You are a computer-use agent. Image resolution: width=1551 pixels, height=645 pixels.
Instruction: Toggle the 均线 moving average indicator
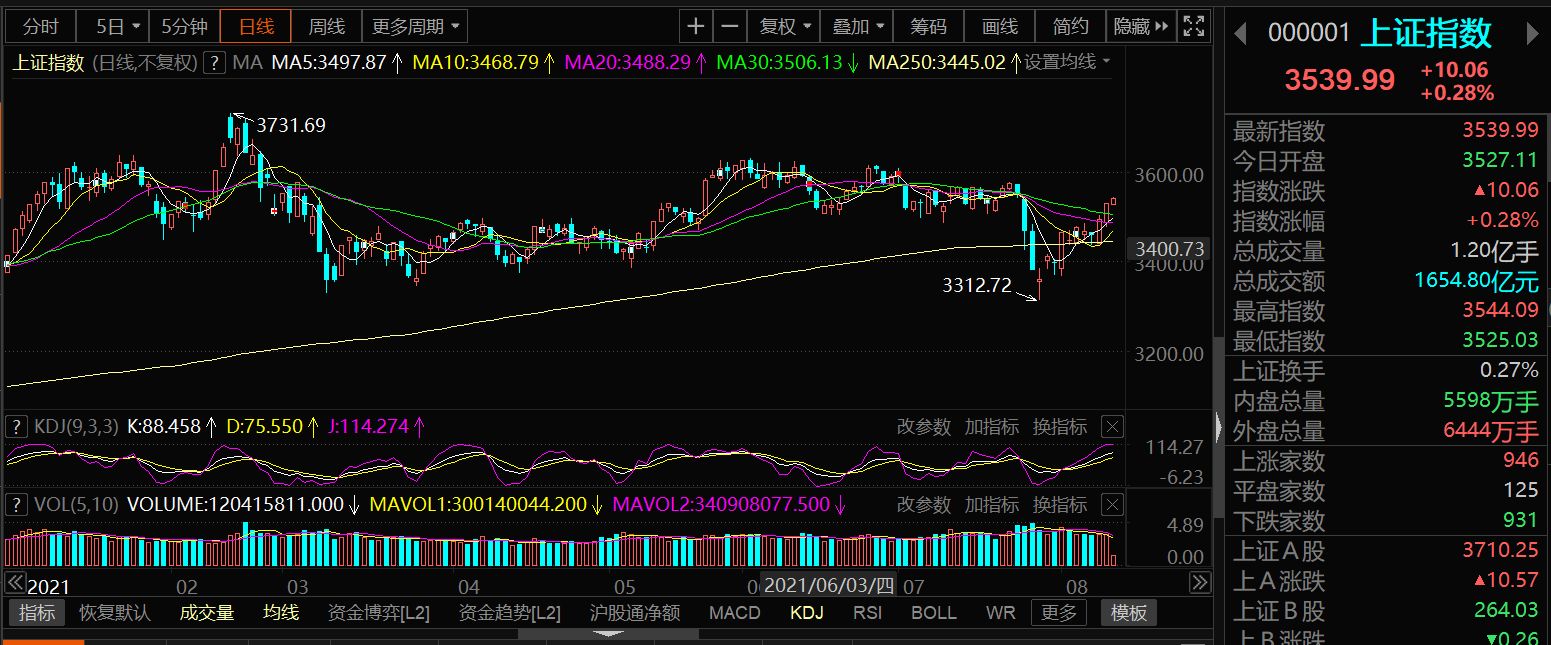pos(281,613)
